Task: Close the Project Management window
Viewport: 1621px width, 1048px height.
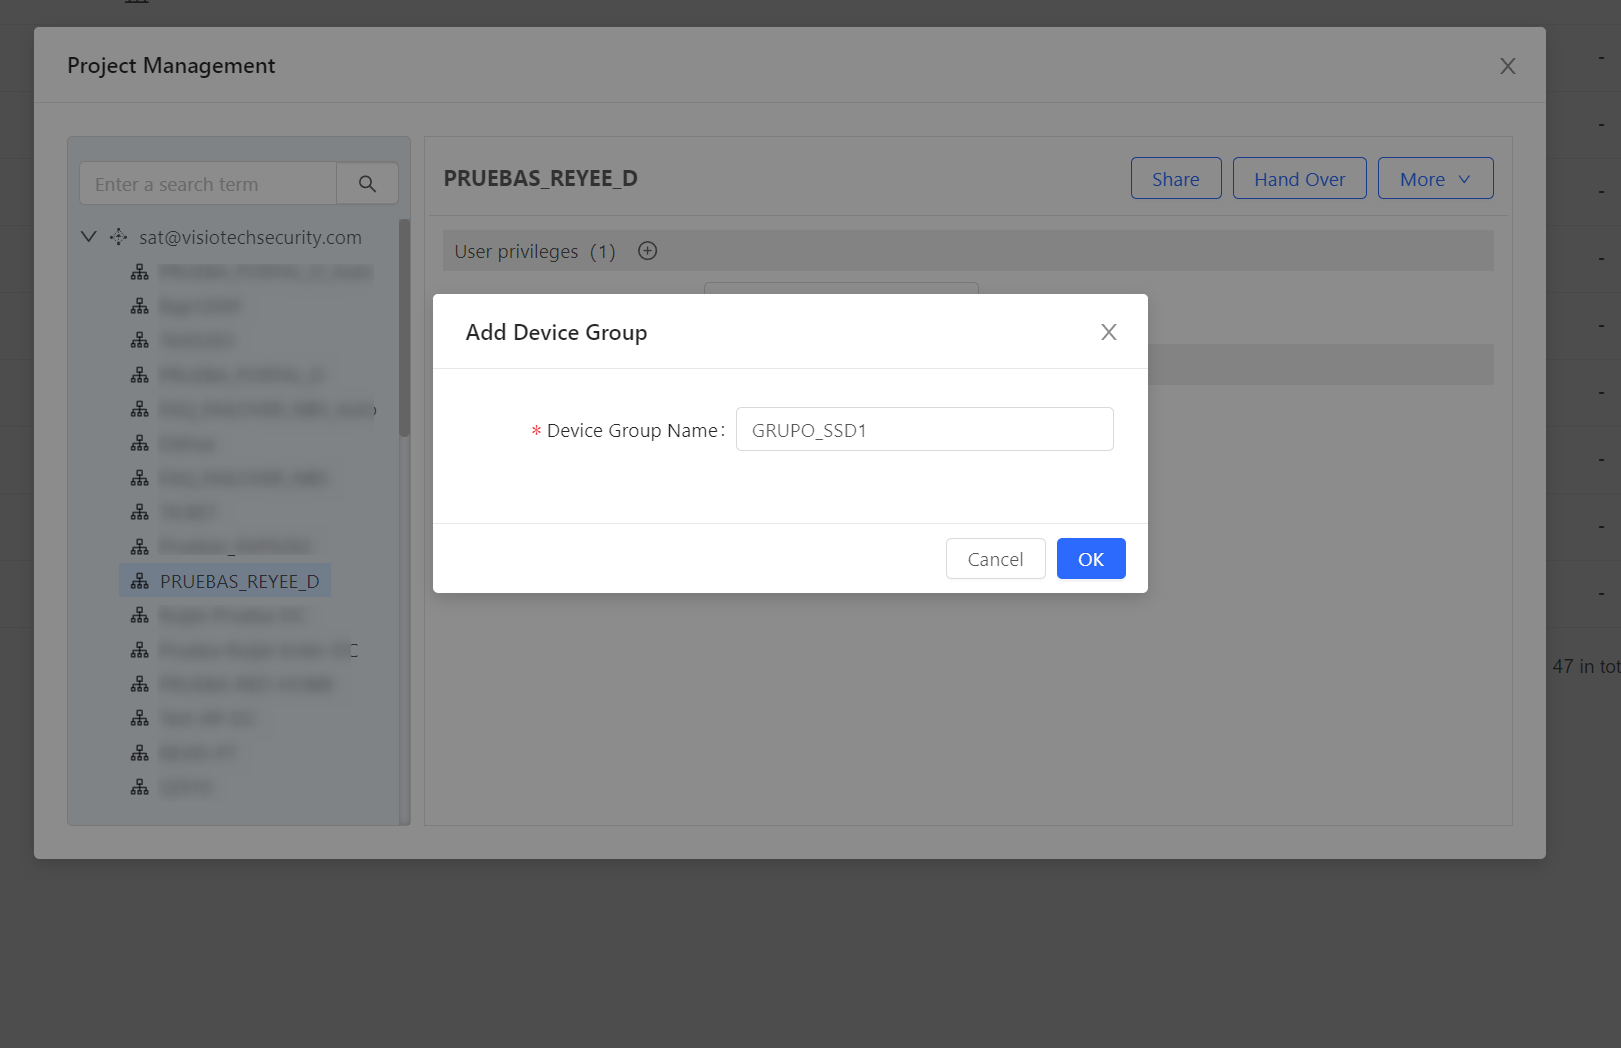Action: point(1508,66)
